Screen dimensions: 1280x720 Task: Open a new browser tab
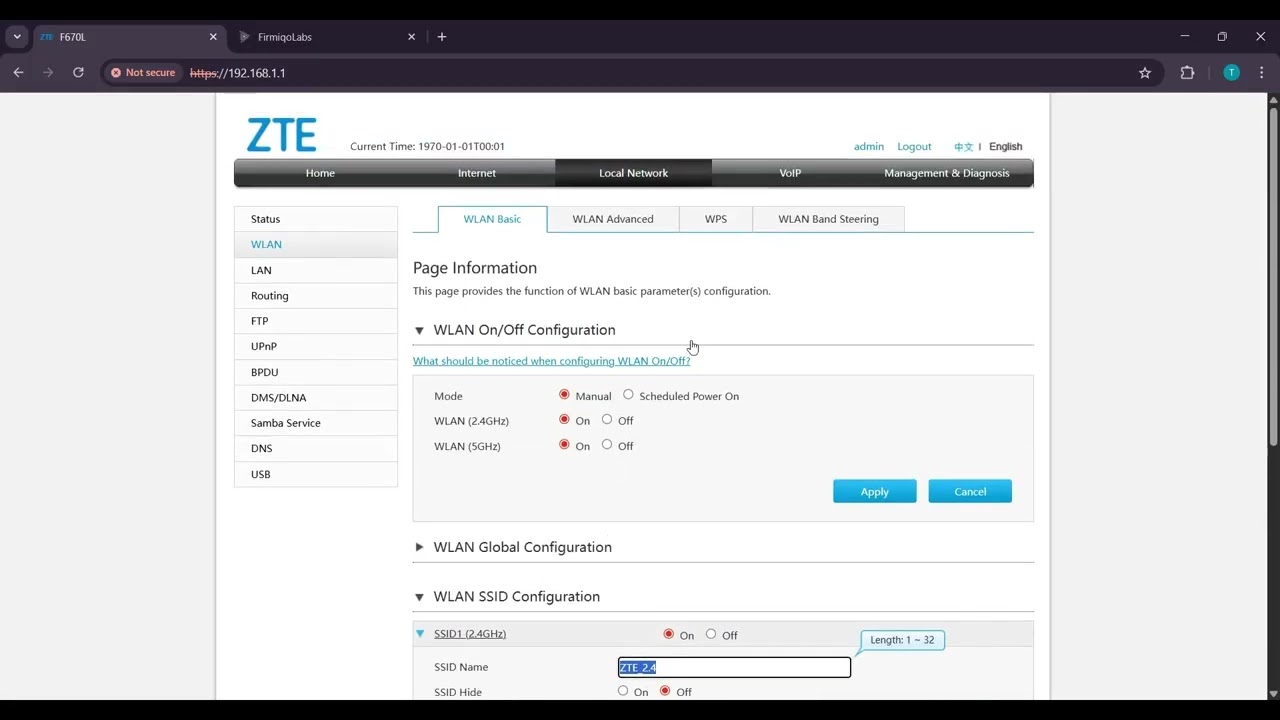point(442,37)
